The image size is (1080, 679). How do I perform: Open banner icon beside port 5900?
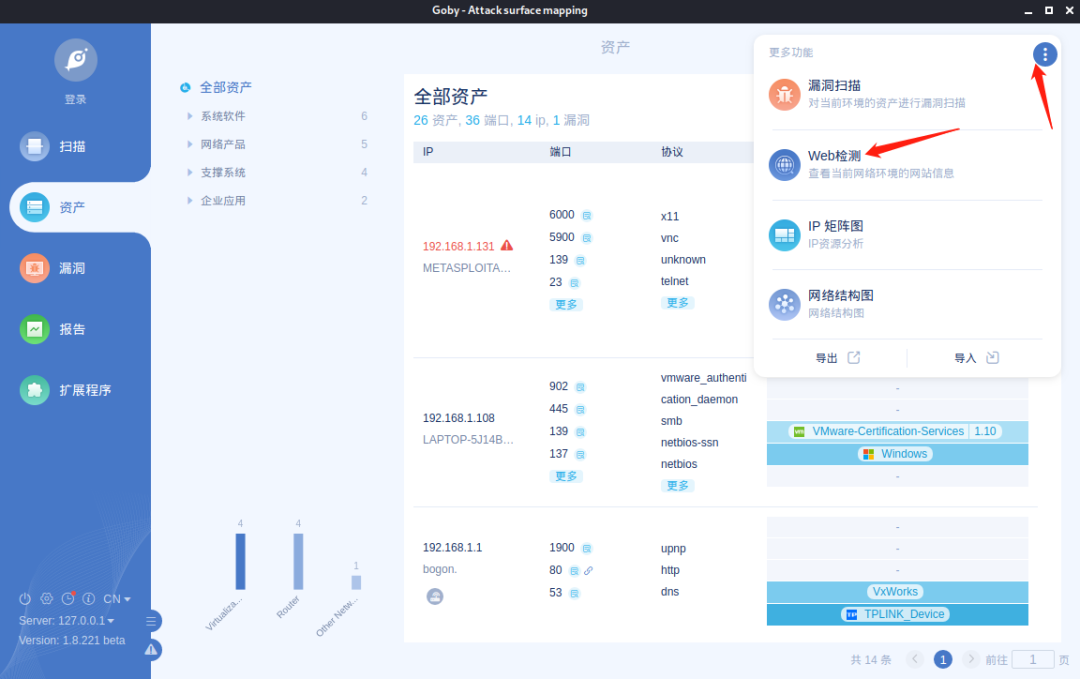587,238
